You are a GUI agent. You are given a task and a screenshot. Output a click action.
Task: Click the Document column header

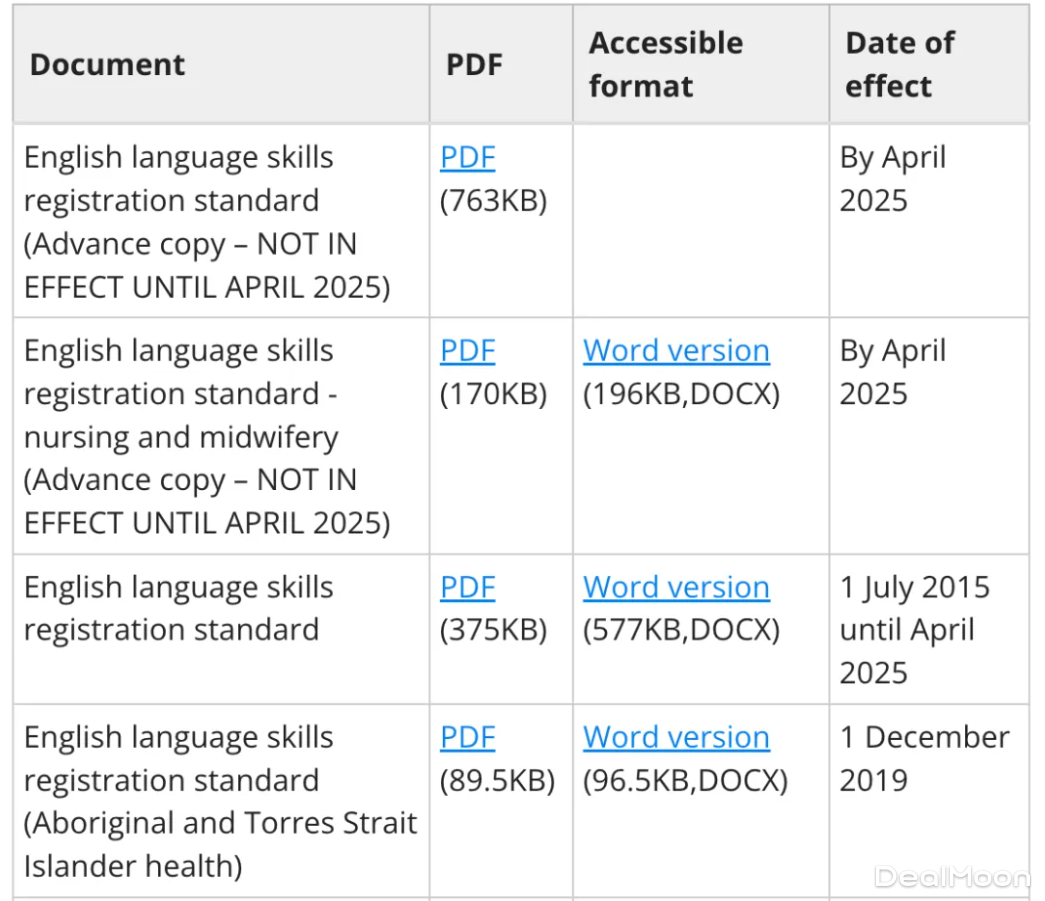tap(107, 65)
